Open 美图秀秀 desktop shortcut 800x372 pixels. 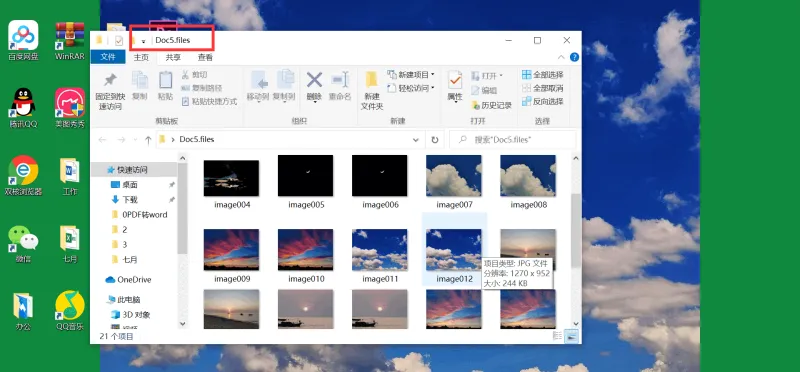tap(70, 108)
